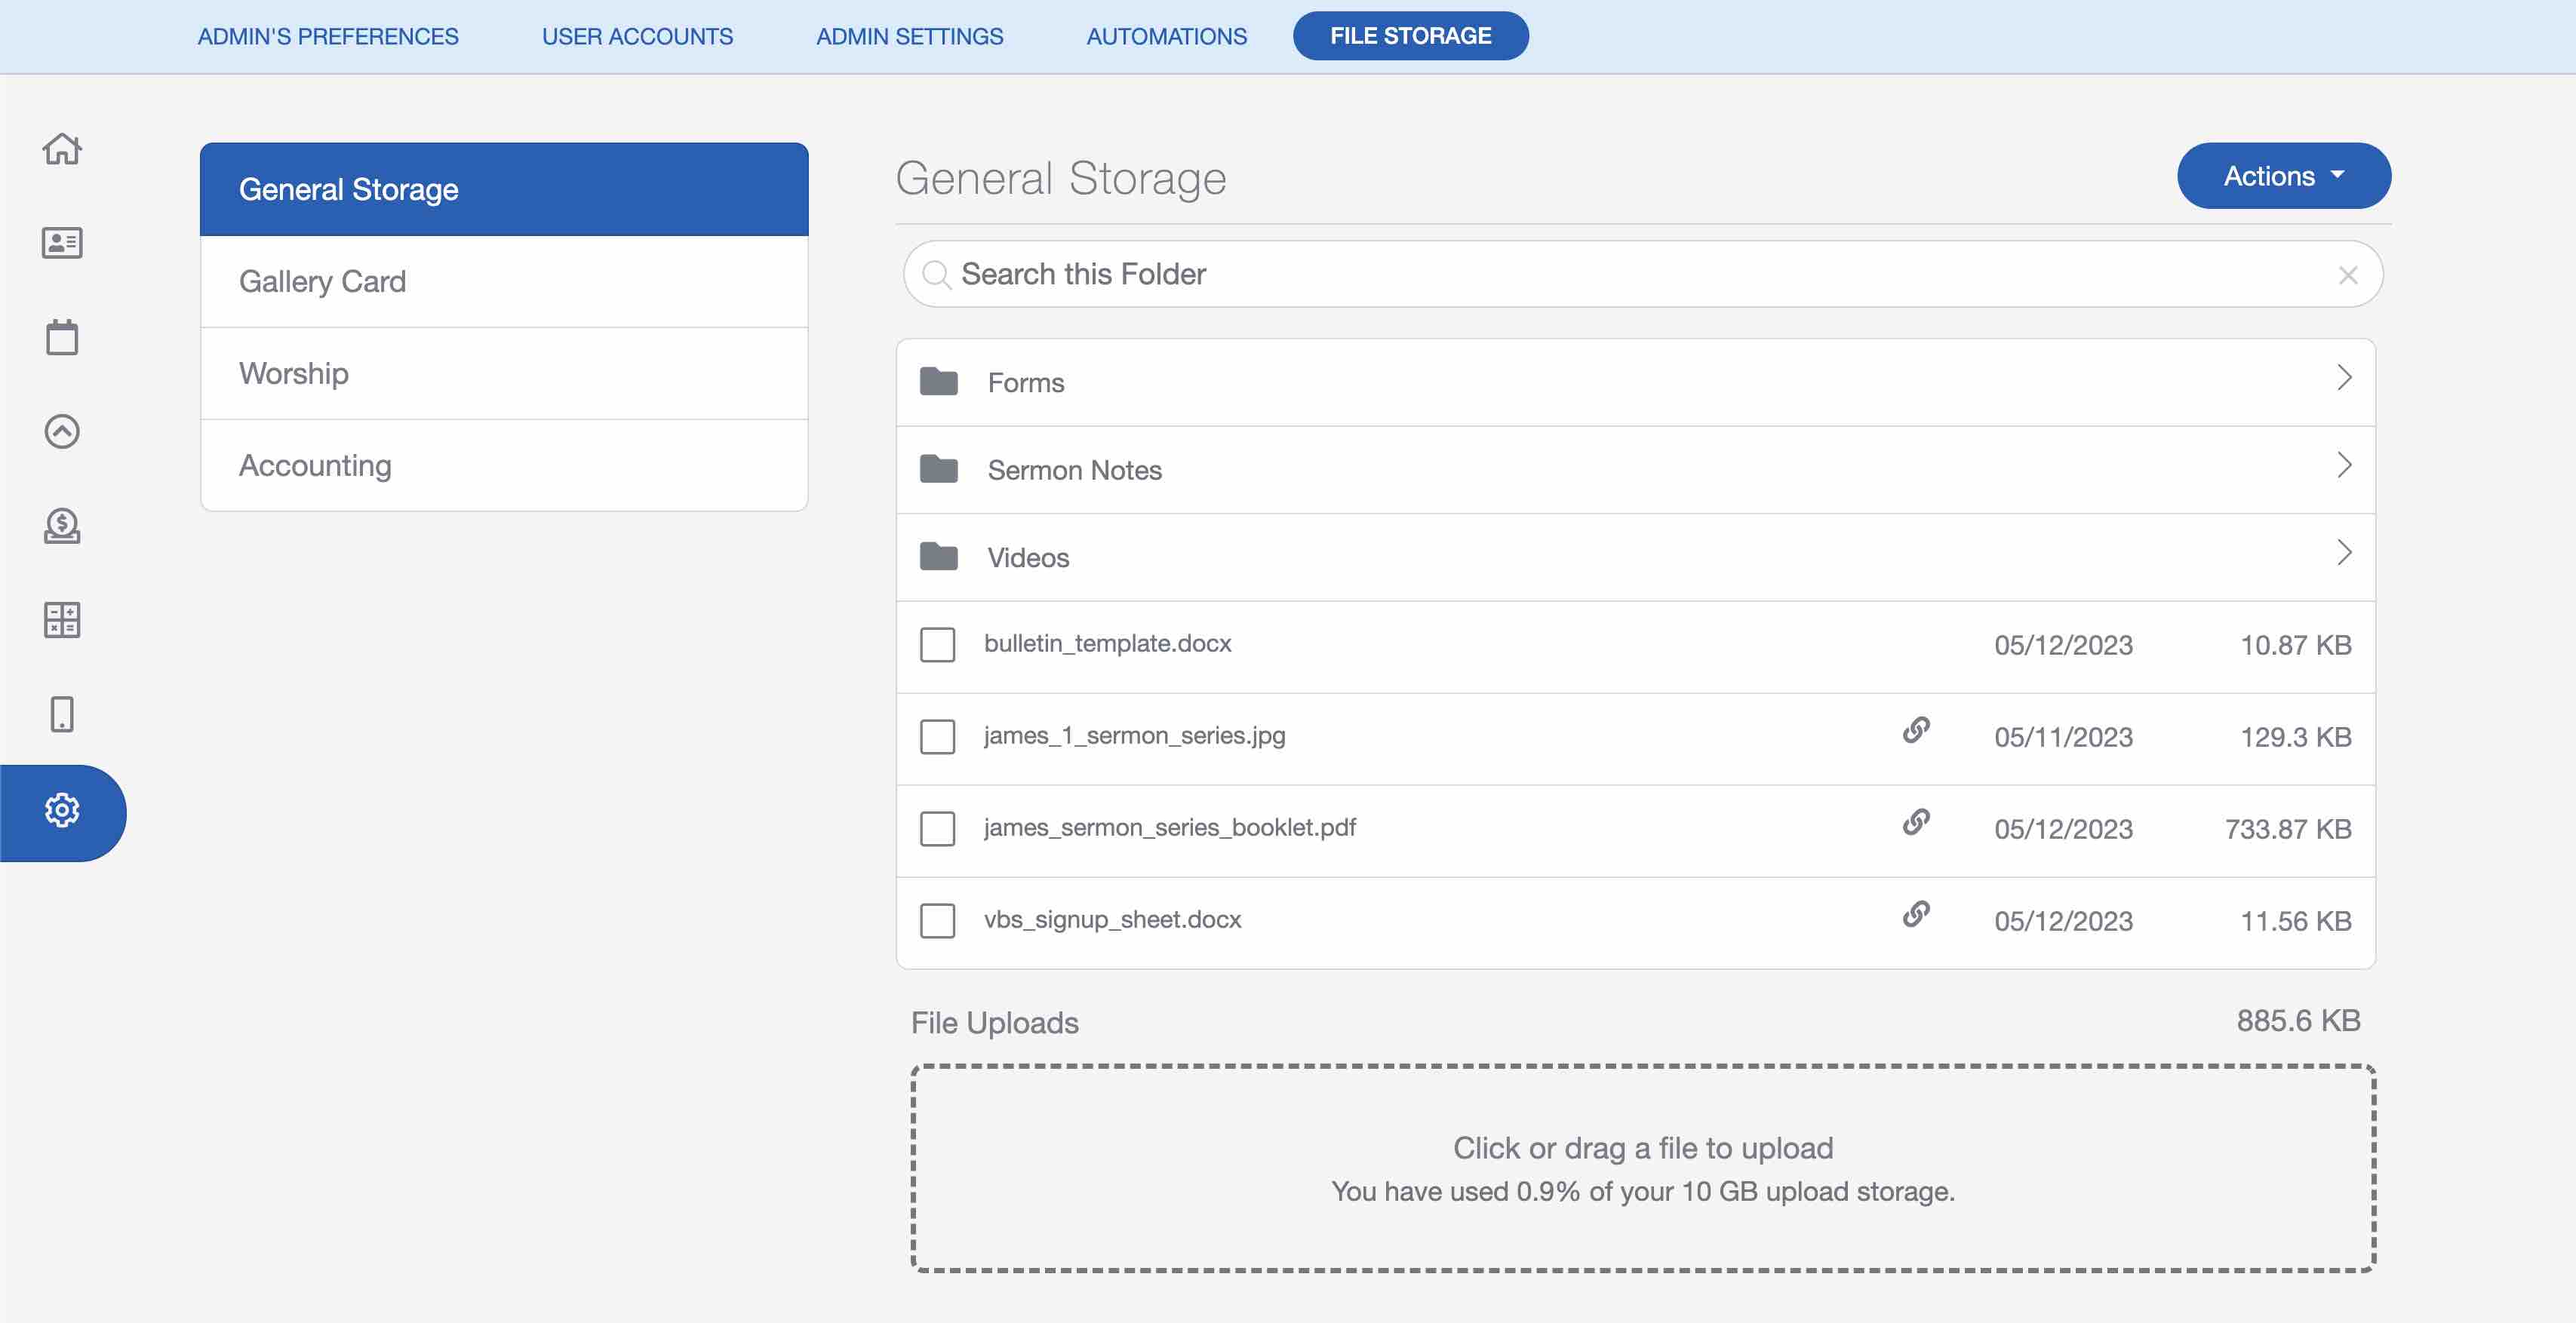The image size is (2576, 1323).
Task: Select General Storage in folder list
Action: (504, 189)
